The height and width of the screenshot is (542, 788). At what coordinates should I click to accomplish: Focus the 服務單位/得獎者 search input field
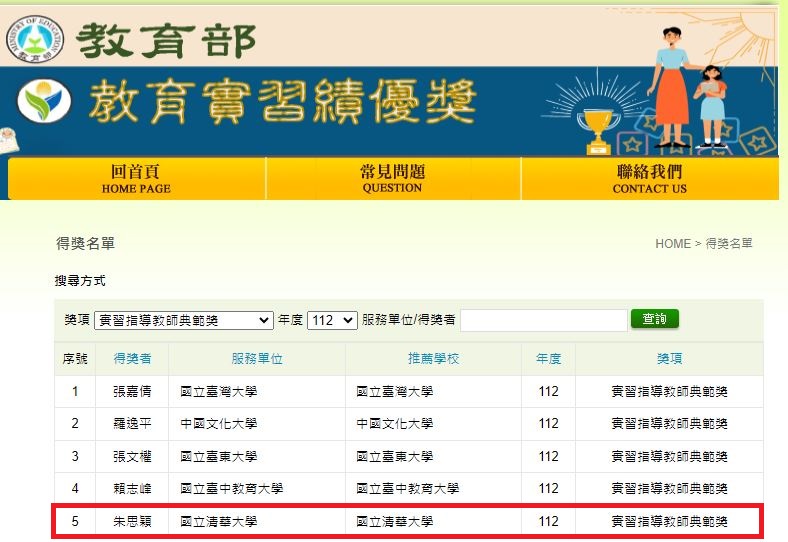pos(544,320)
